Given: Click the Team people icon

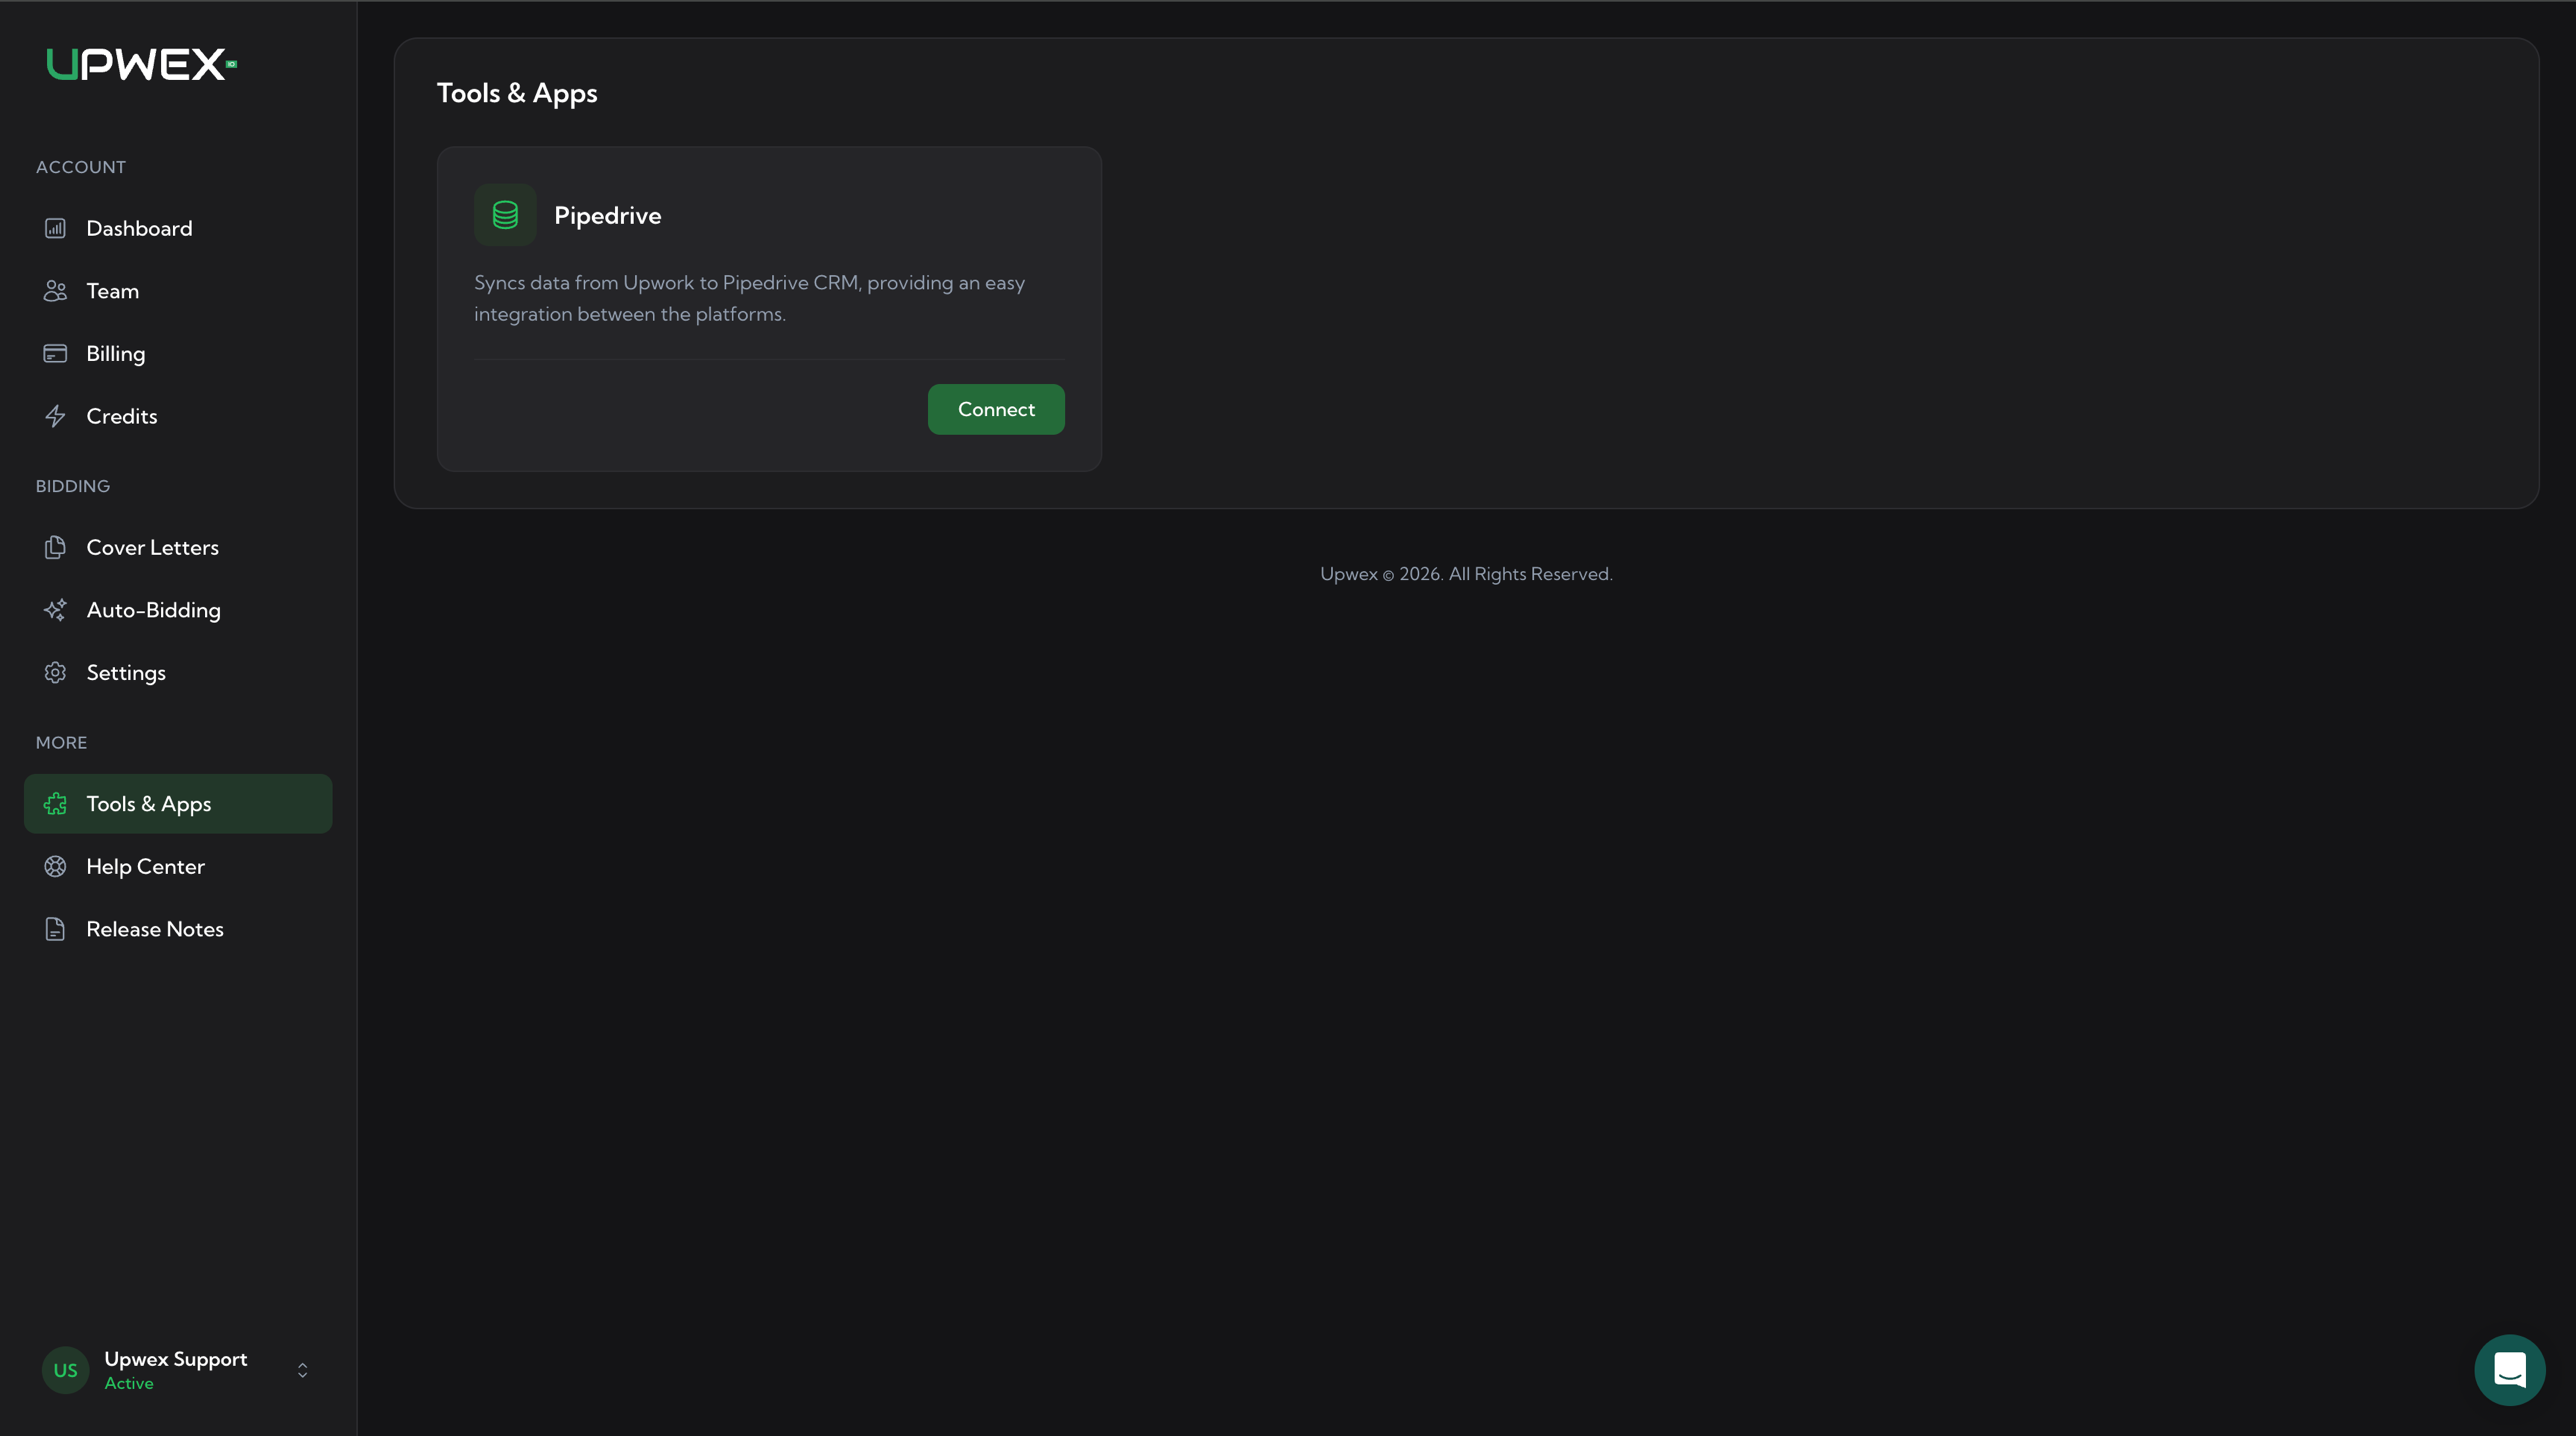Looking at the screenshot, I should coord(55,291).
